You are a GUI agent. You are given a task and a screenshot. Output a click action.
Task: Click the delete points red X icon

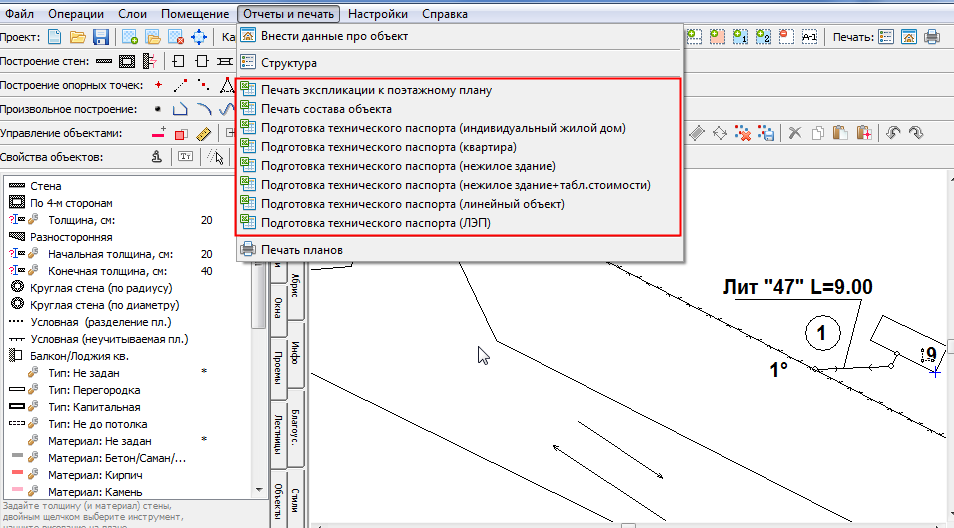click(x=743, y=133)
